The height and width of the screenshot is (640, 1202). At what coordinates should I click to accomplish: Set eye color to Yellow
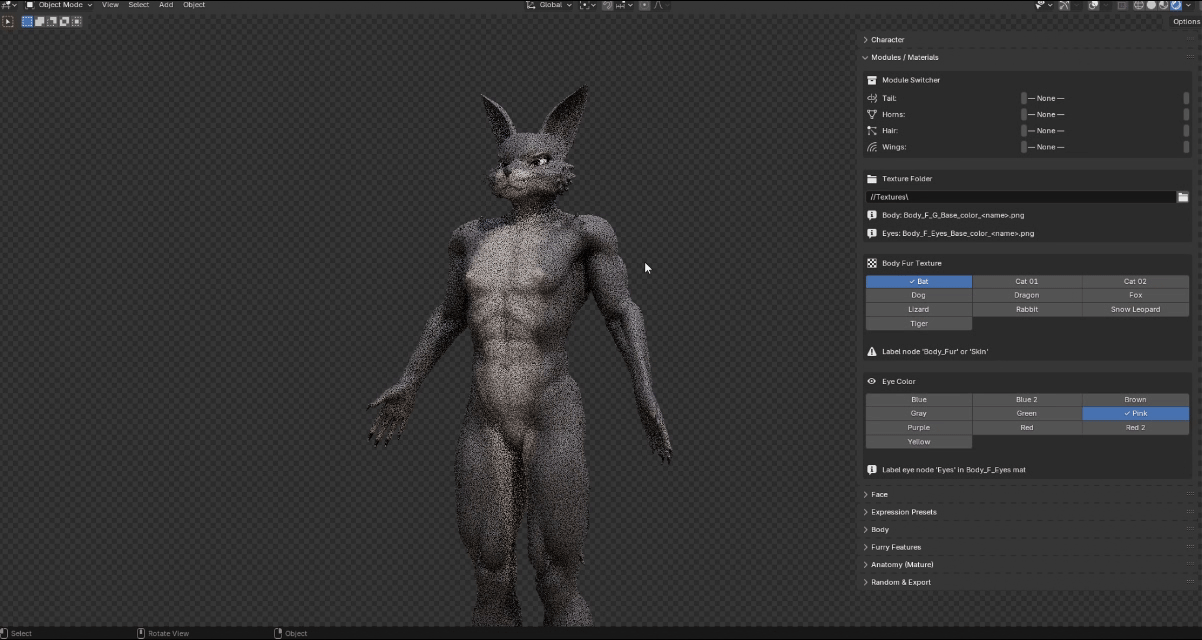tap(919, 441)
